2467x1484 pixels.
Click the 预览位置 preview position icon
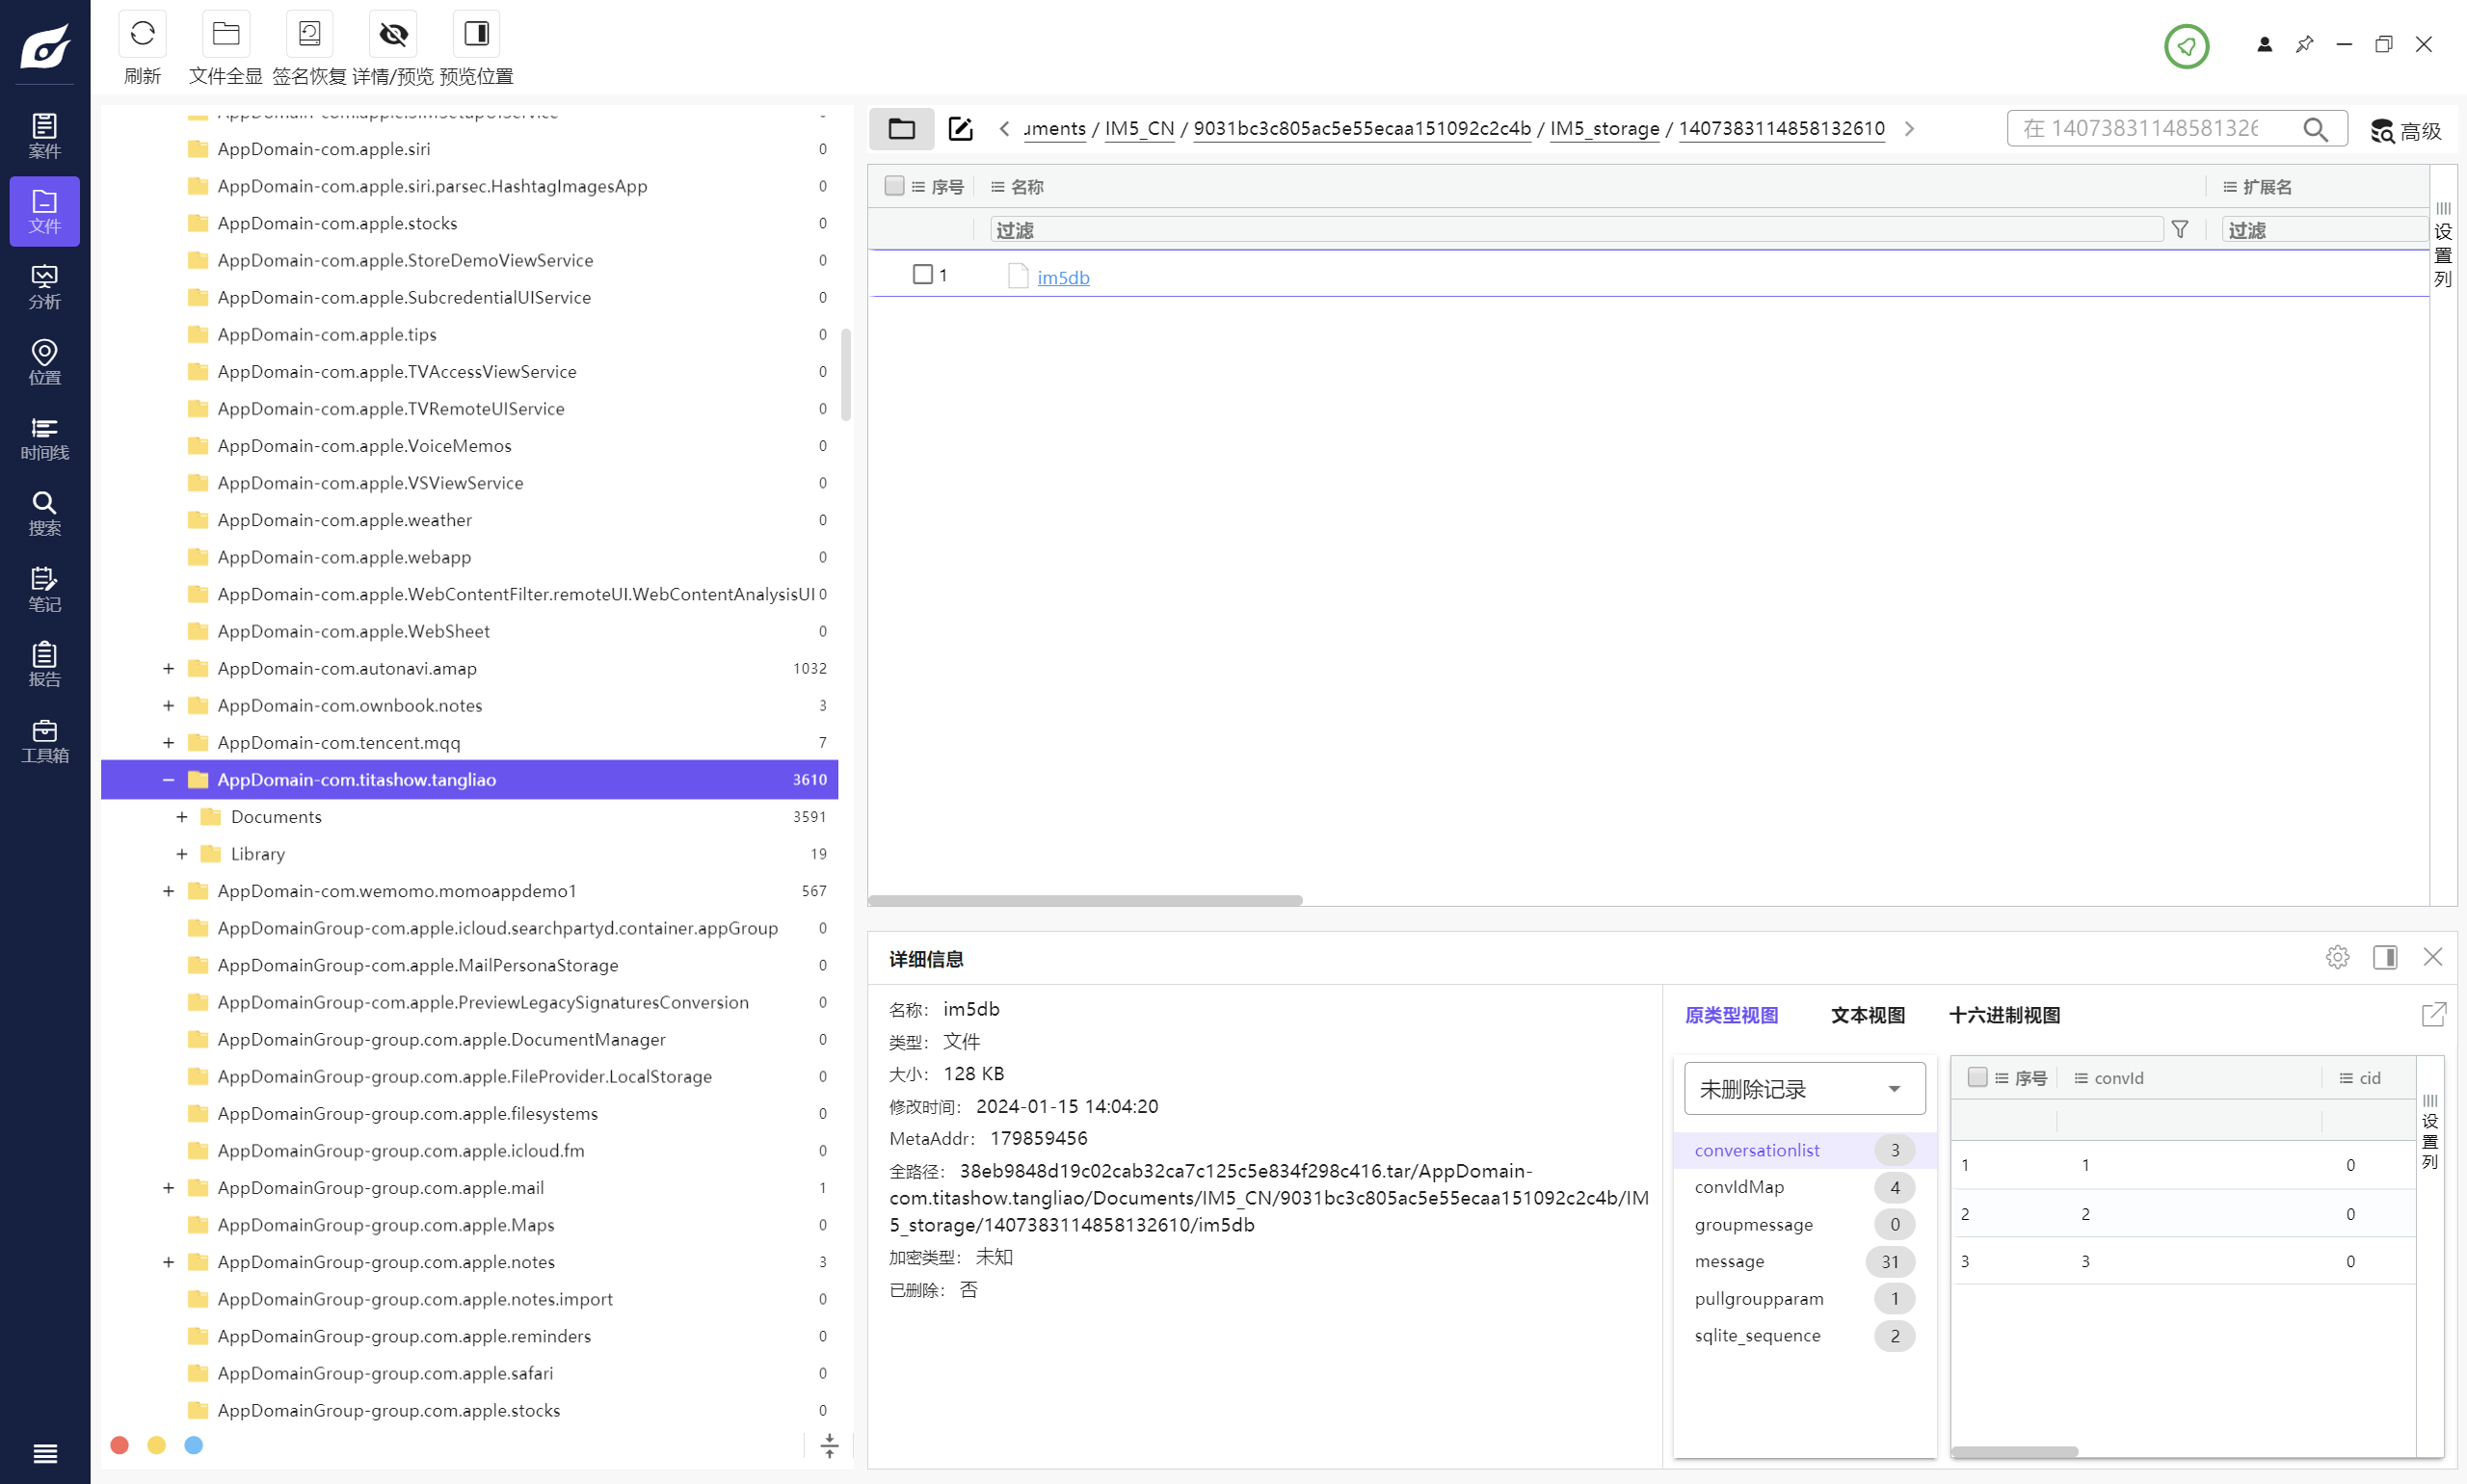click(477, 34)
